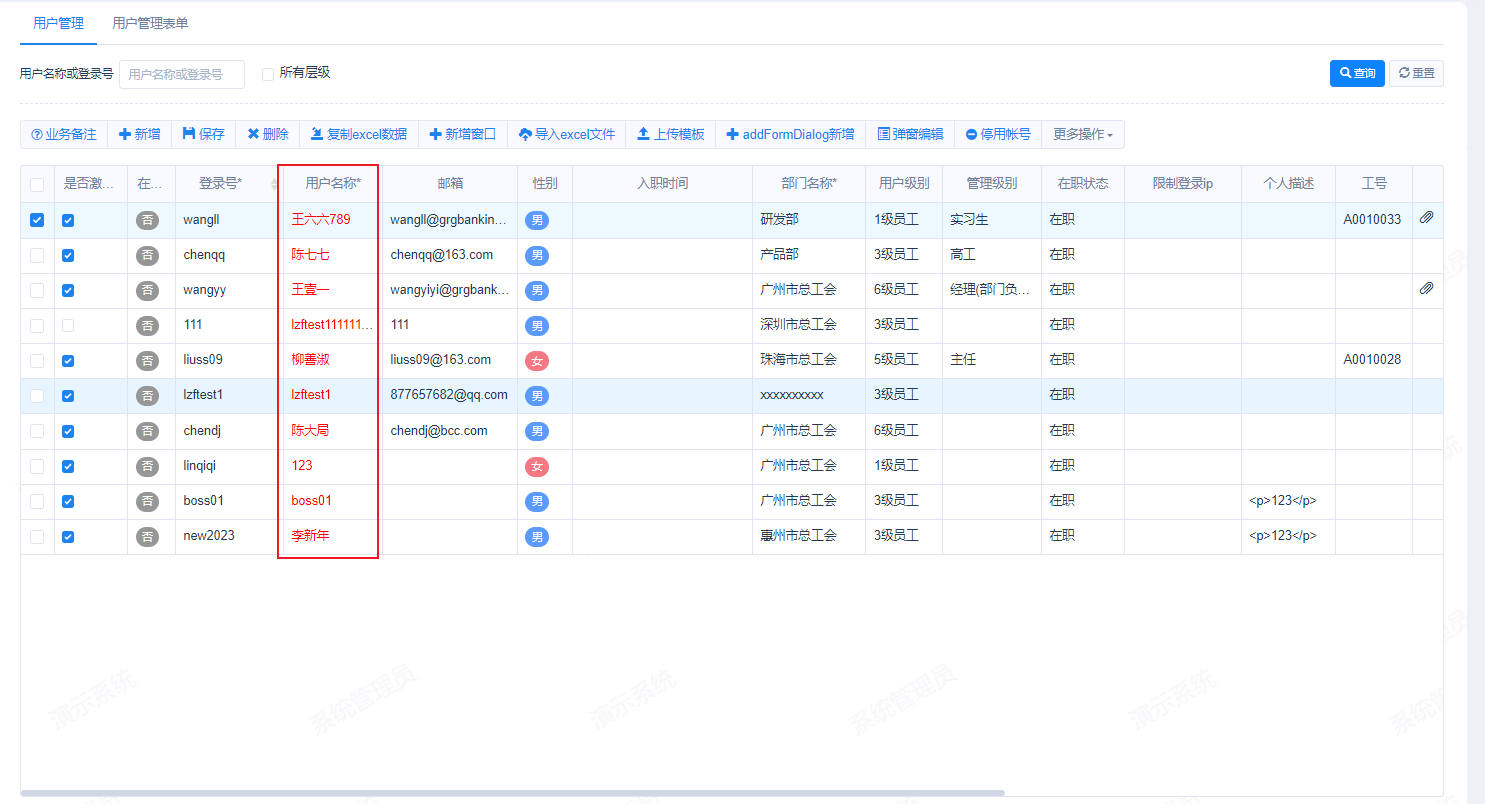The width and height of the screenshot is (1485, 804).
Task: Click the 查询 search button
Action: click(1357, 73)
